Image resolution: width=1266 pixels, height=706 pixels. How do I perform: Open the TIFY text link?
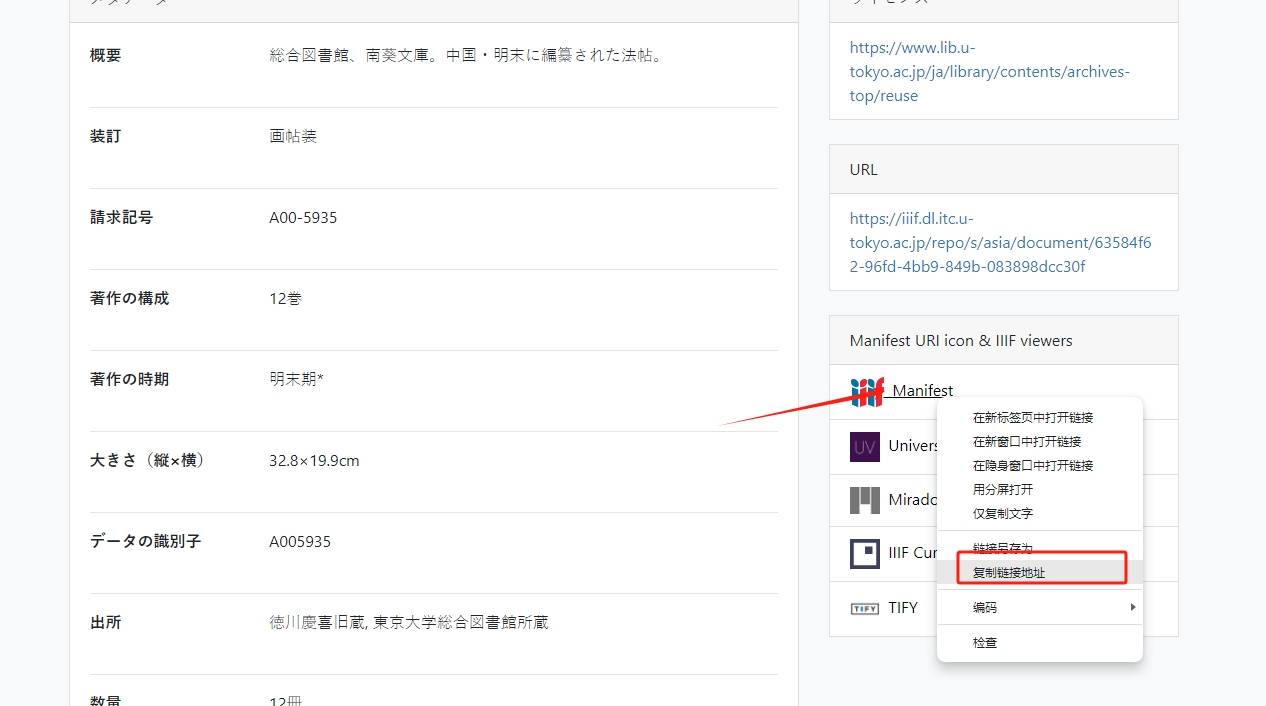point(902,607)
